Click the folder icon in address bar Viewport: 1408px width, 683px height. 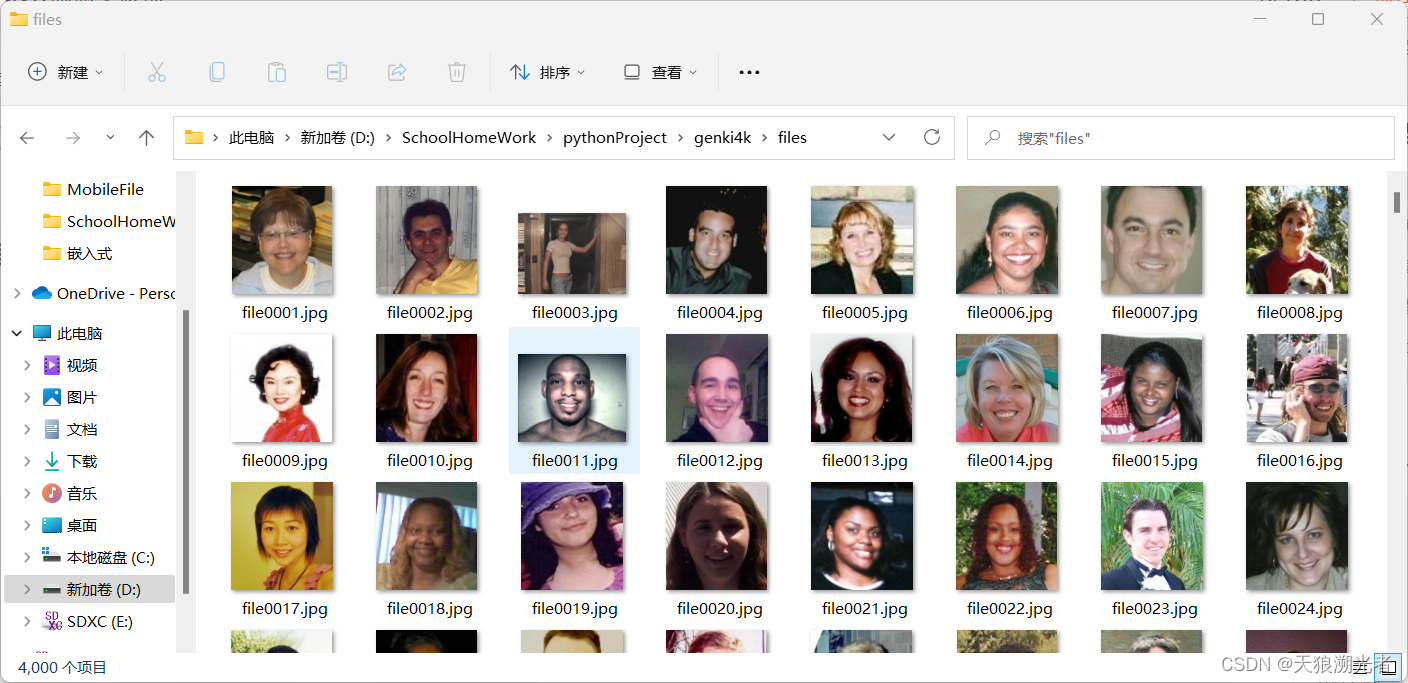pos(194,137)
